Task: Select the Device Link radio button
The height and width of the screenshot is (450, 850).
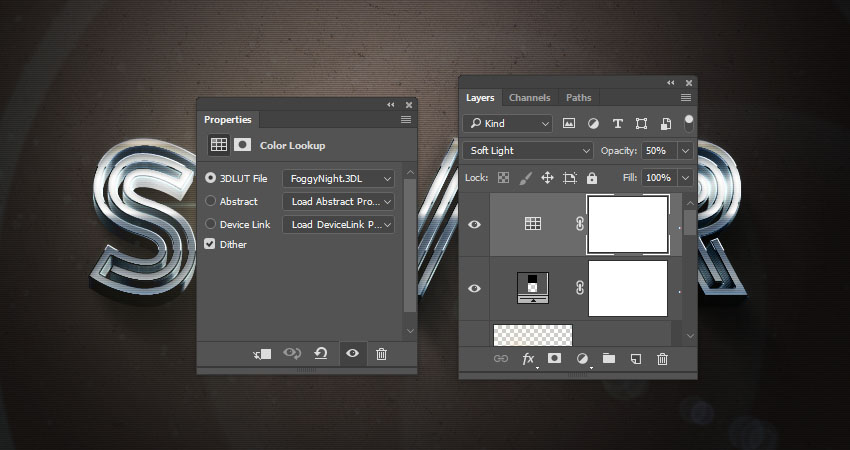Action: (210, 224)
